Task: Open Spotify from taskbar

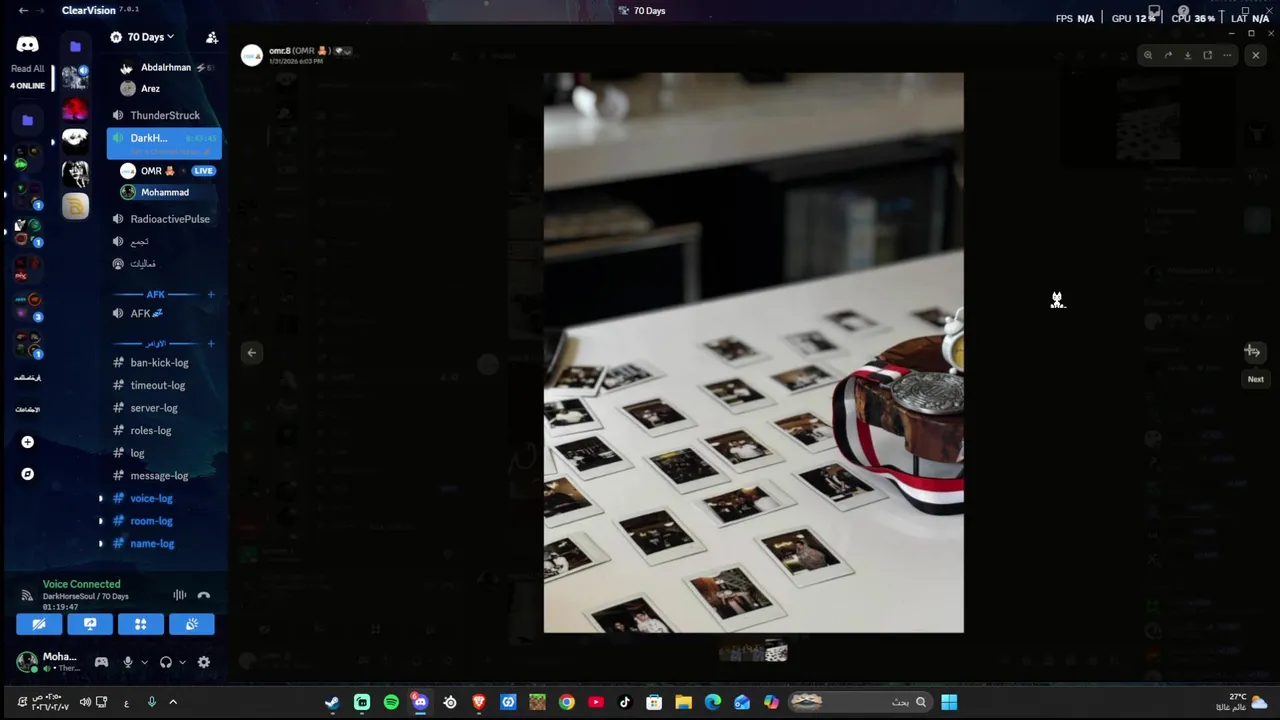Action: point(391,702)
